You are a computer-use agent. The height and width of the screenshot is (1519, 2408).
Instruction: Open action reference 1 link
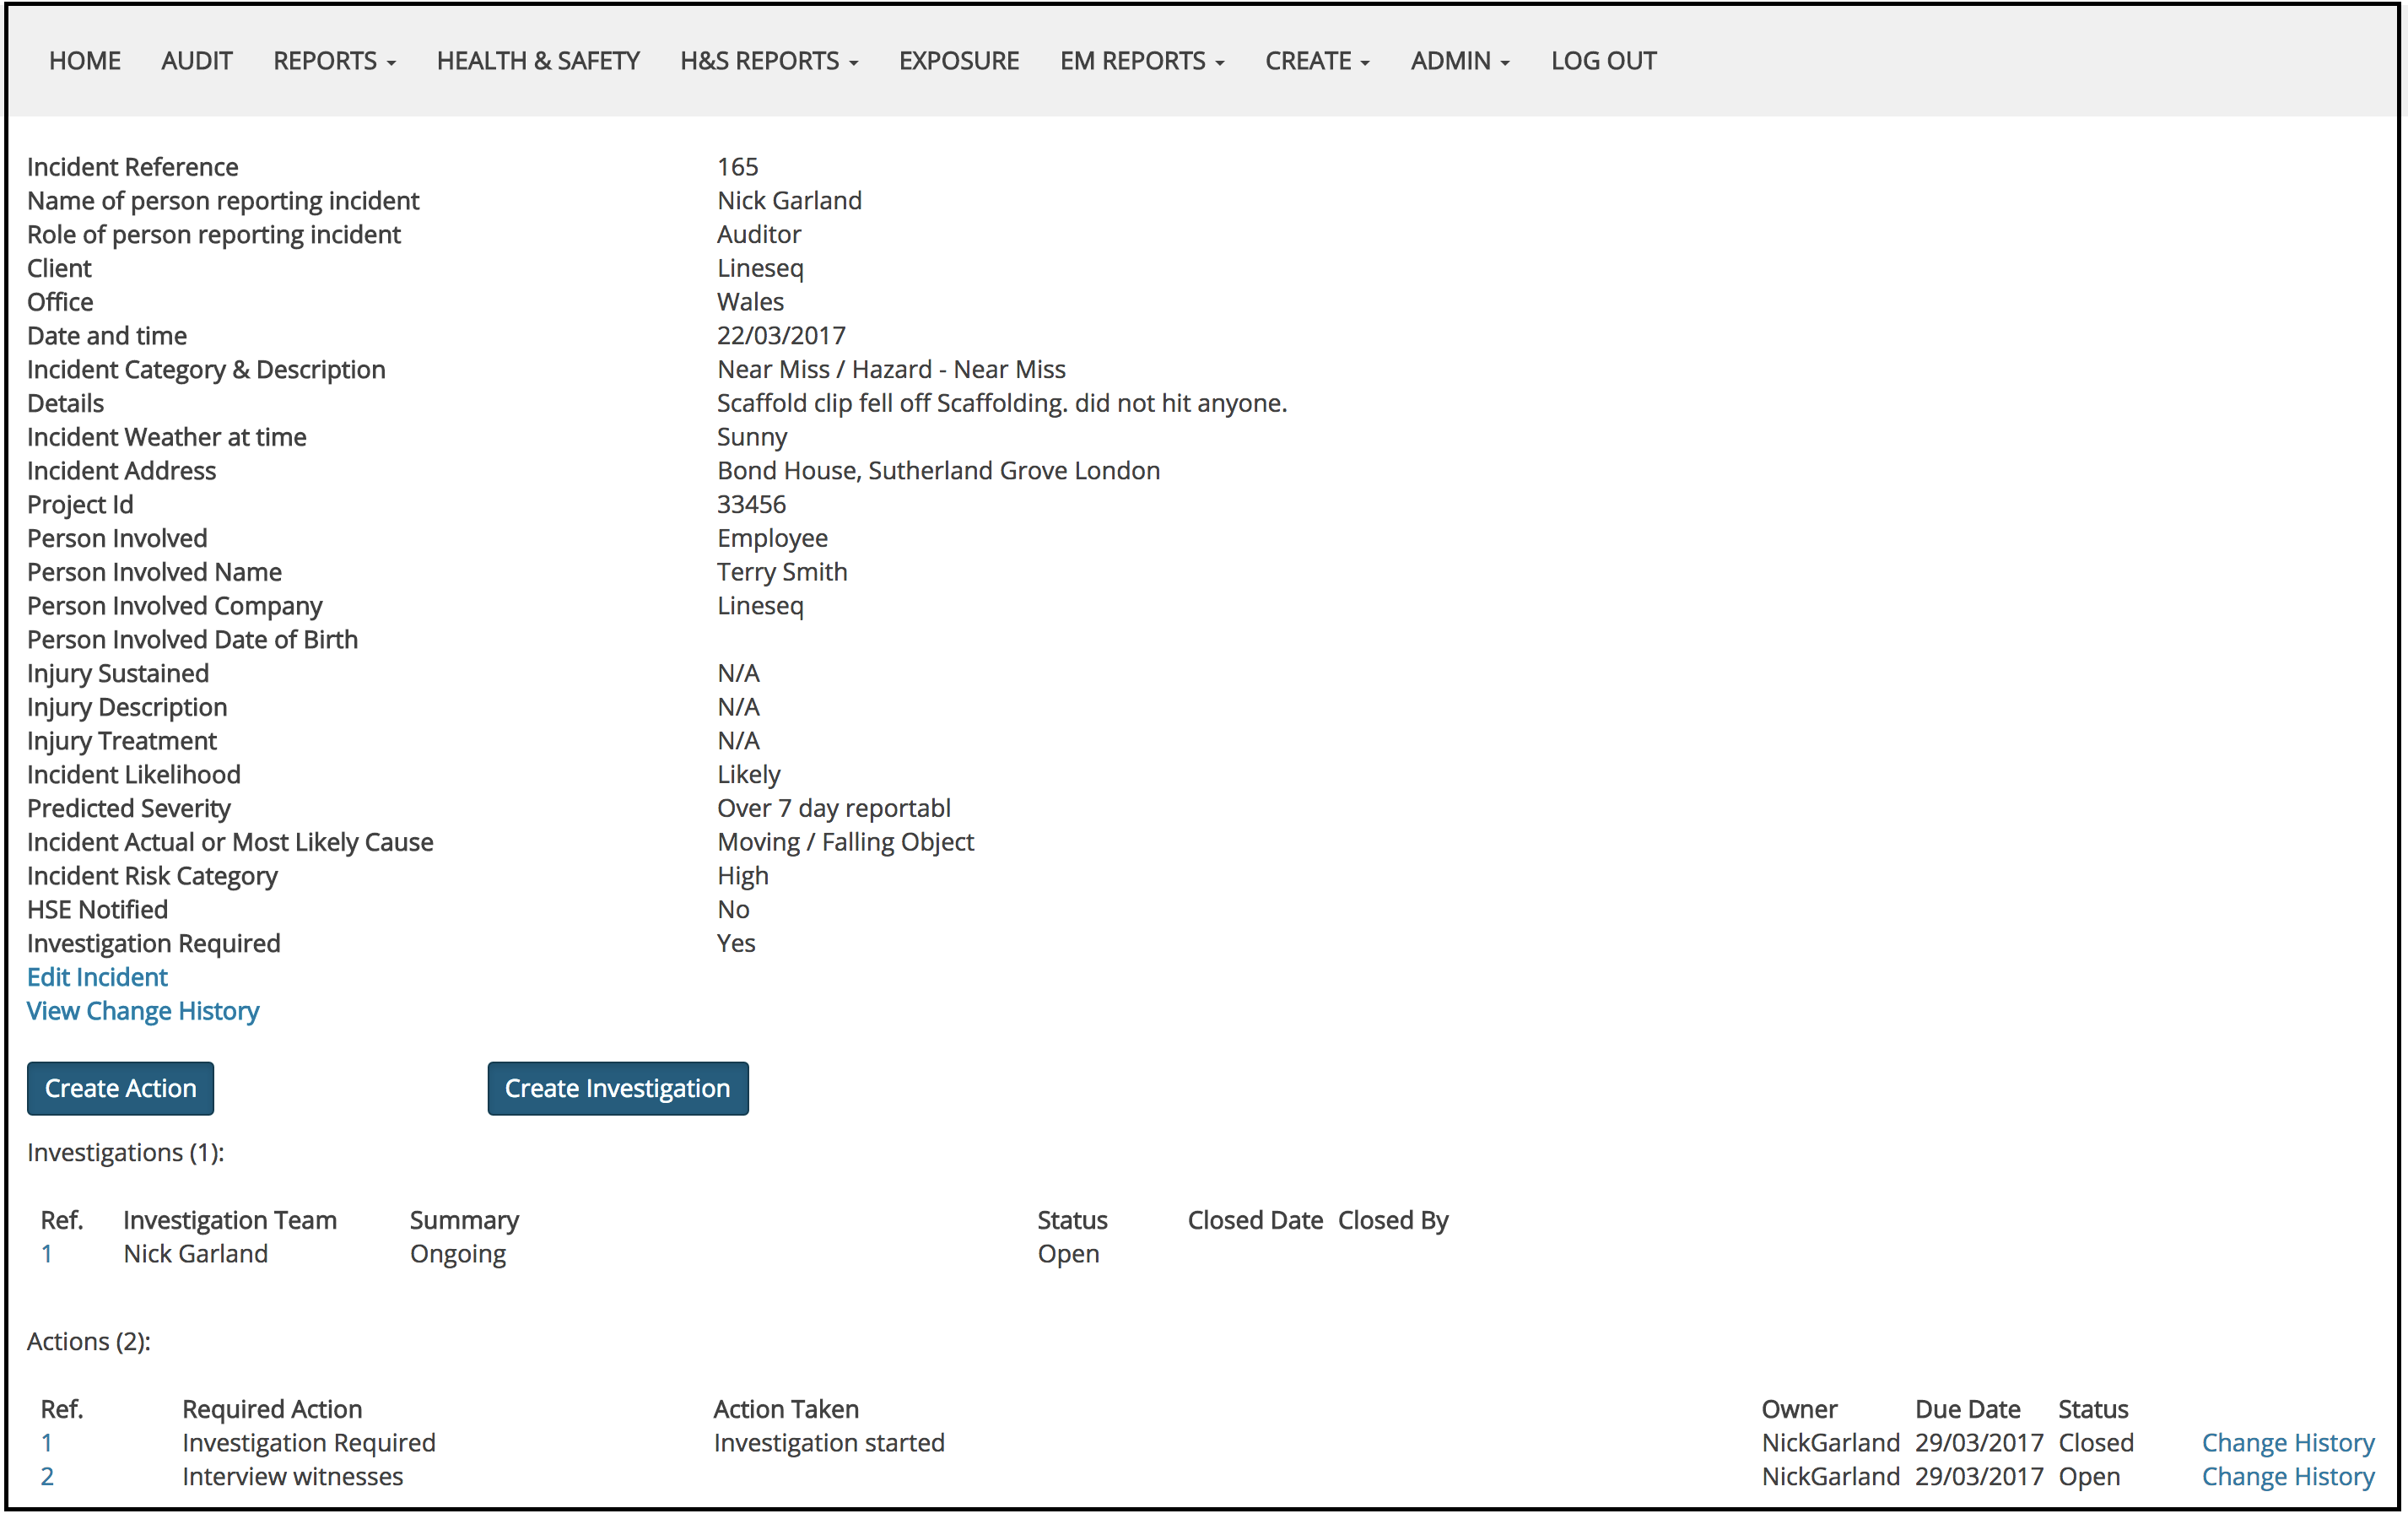pyautogui.click(x=46, y=1443)
